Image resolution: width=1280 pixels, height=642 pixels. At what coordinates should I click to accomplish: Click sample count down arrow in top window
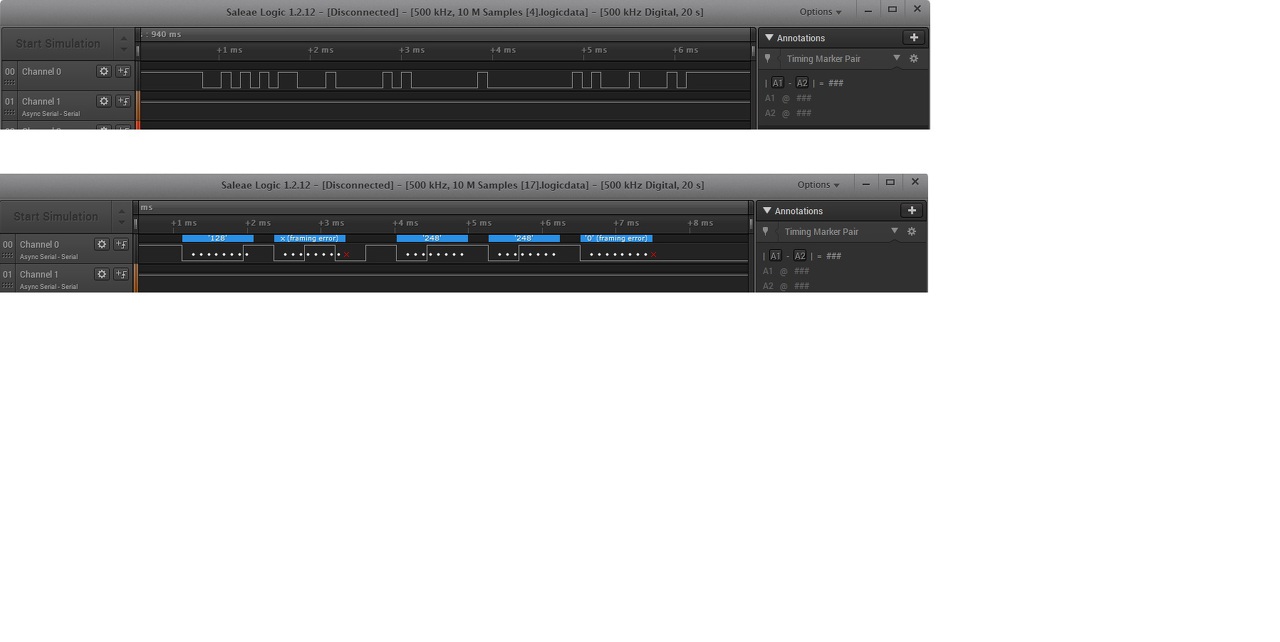pyautogui.click(x=124, y=50)
